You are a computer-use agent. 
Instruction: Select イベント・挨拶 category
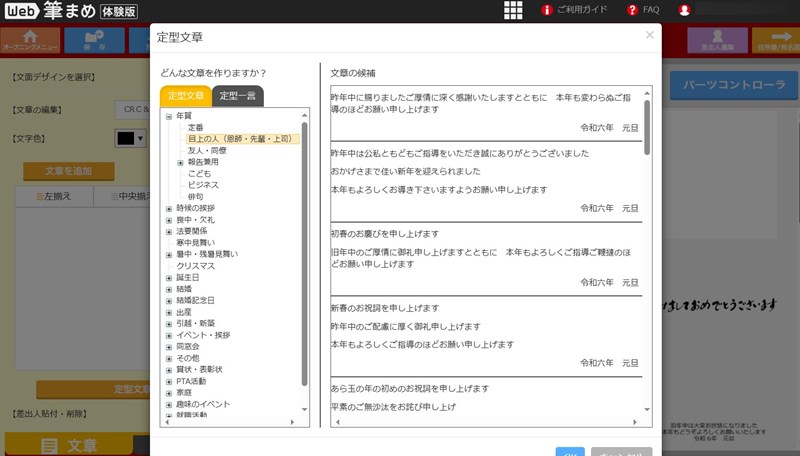tap(203, 335)
